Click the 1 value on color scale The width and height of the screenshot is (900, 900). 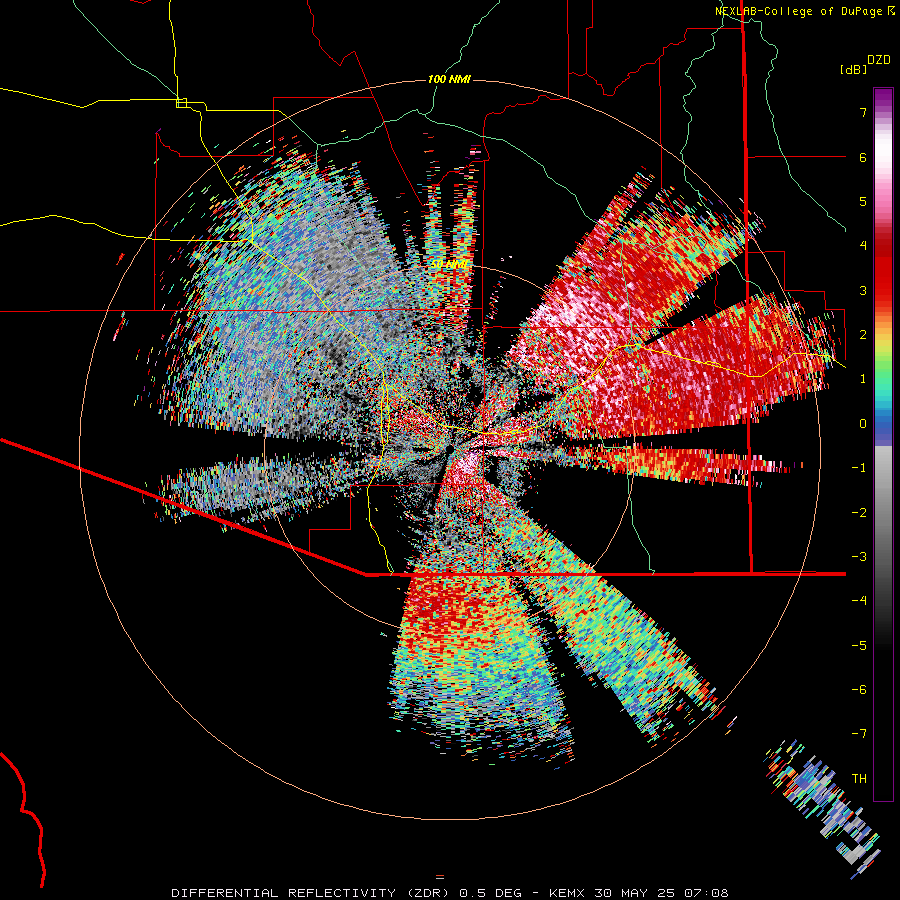[863, 379]
